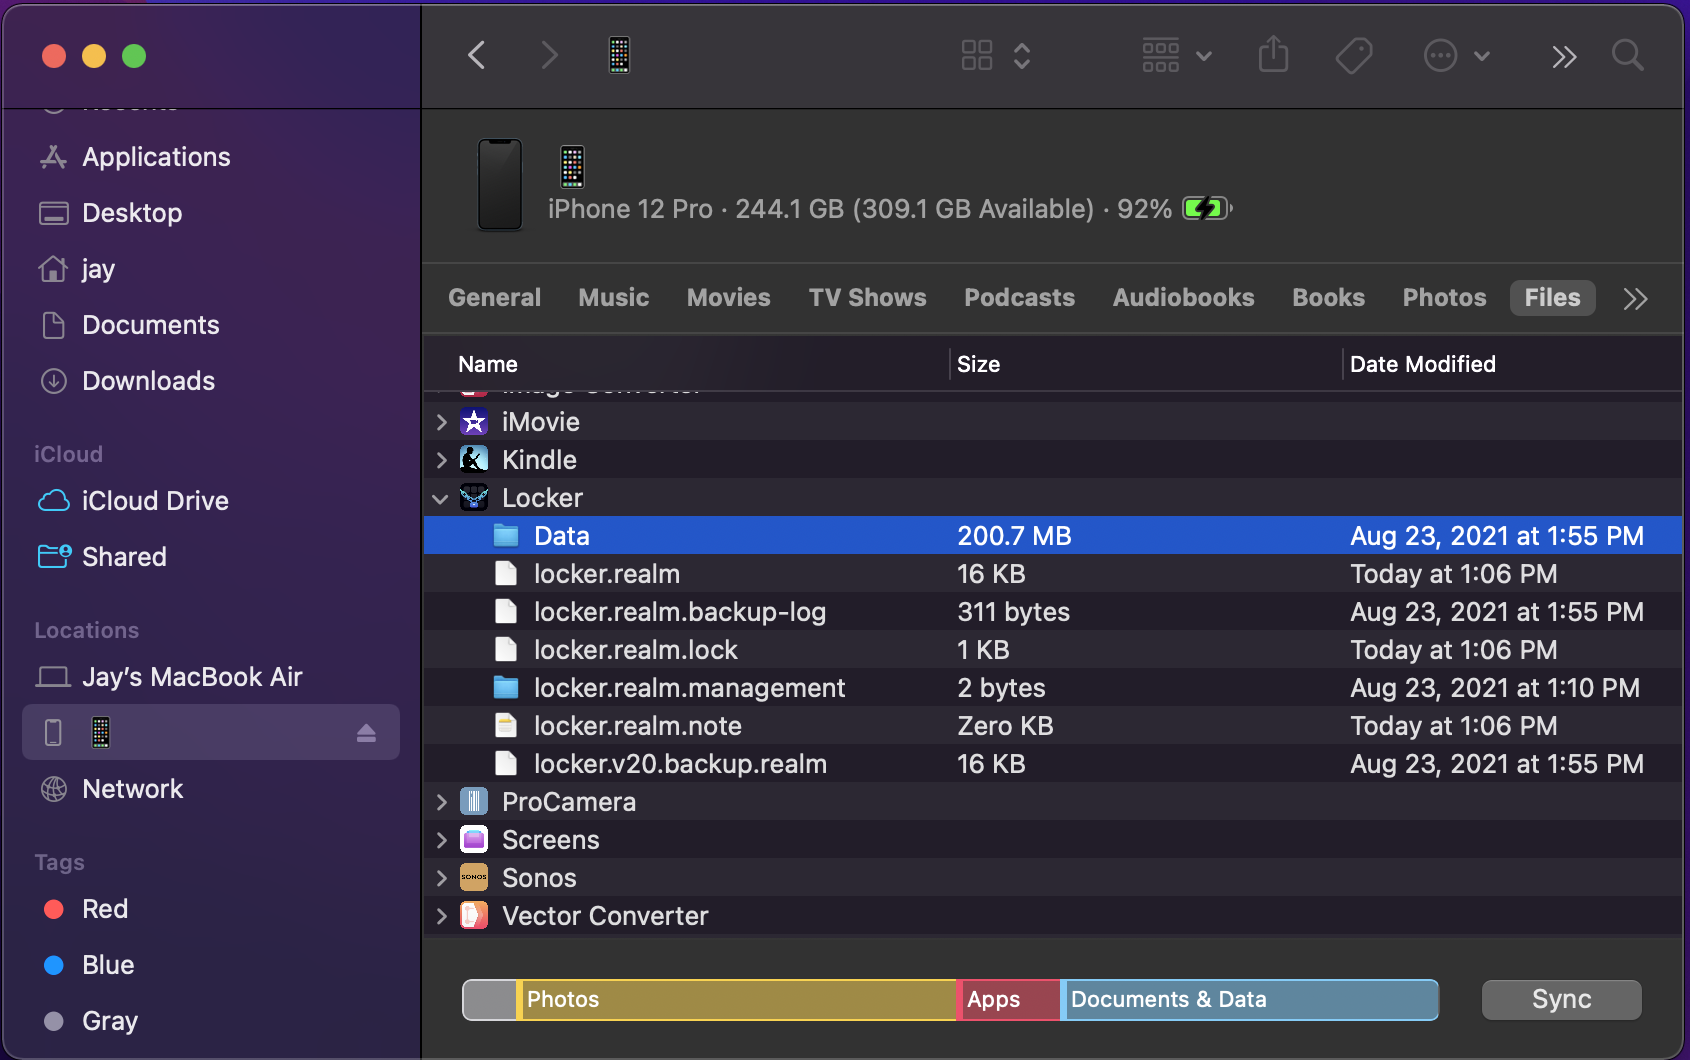Image resolution: width=1690 pixels, height=1060 pixels.
Task: Expand the ProCamera app disclosure arrow
Action: point(441,802)
